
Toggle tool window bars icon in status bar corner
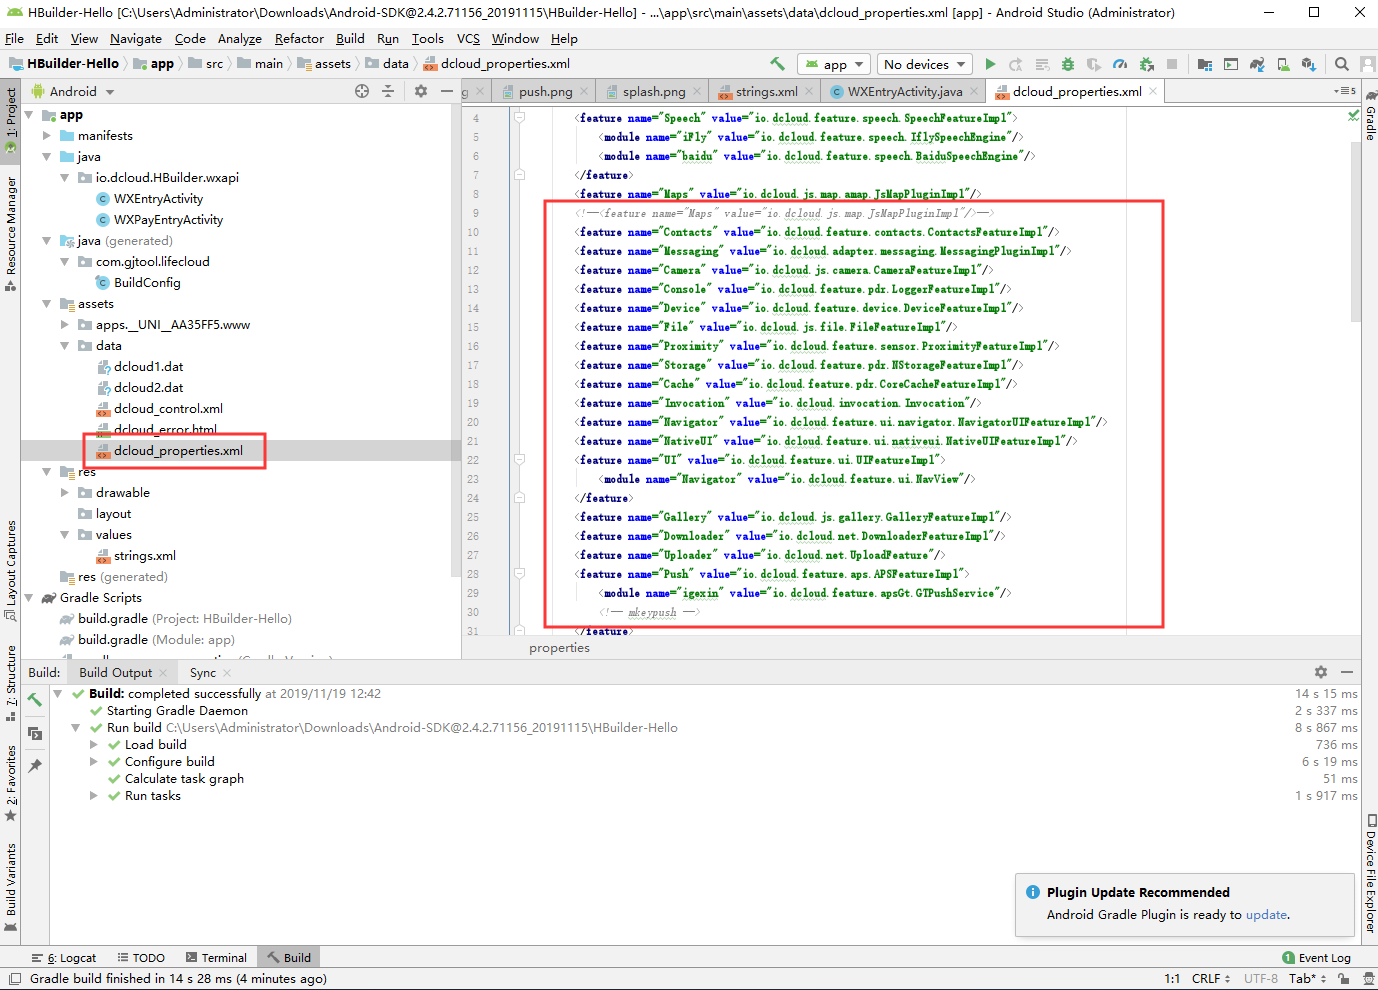click(x=14, y=979)
